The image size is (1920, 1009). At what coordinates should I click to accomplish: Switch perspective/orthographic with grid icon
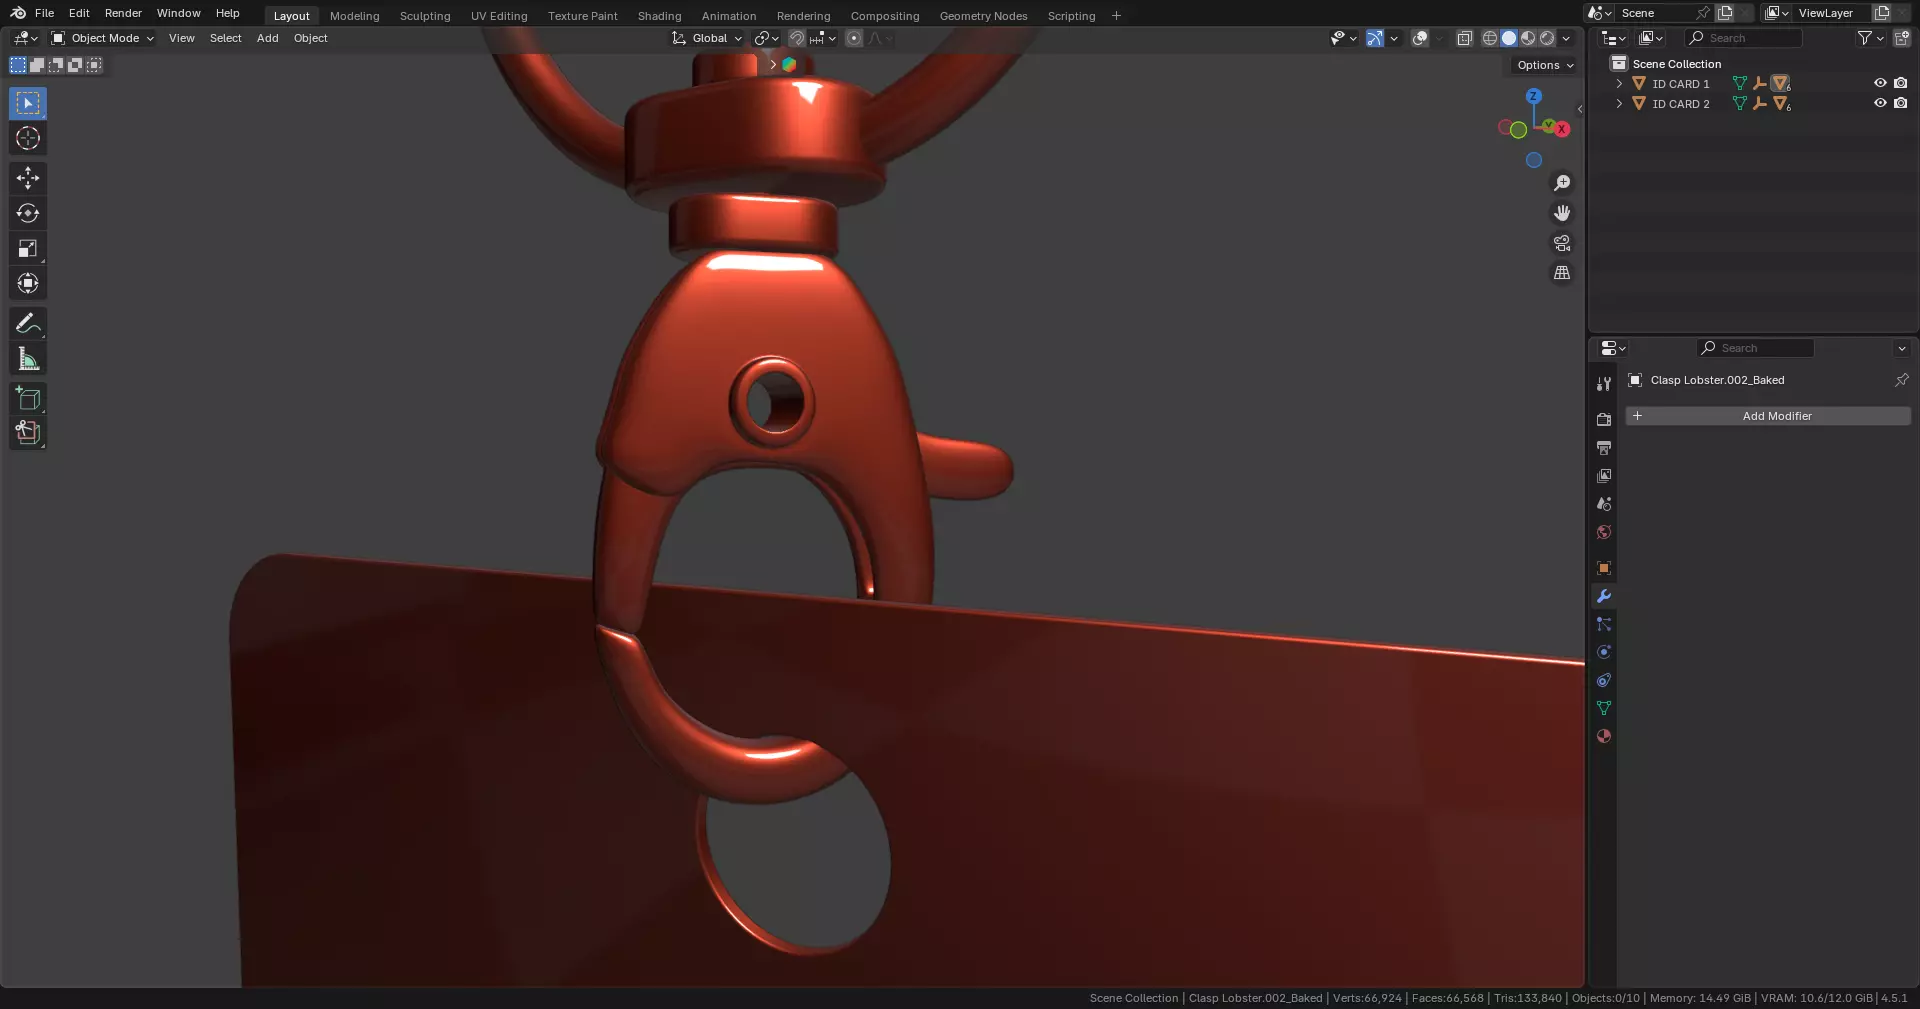(1562, 273)
